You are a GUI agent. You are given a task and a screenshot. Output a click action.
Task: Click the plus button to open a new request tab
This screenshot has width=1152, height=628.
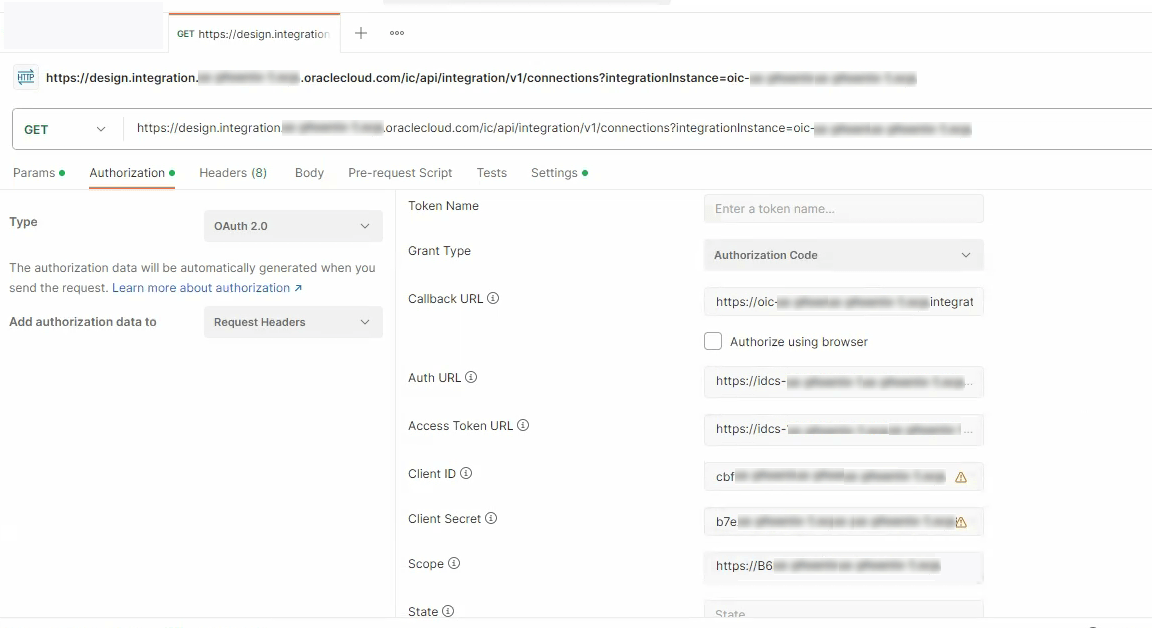361,33
